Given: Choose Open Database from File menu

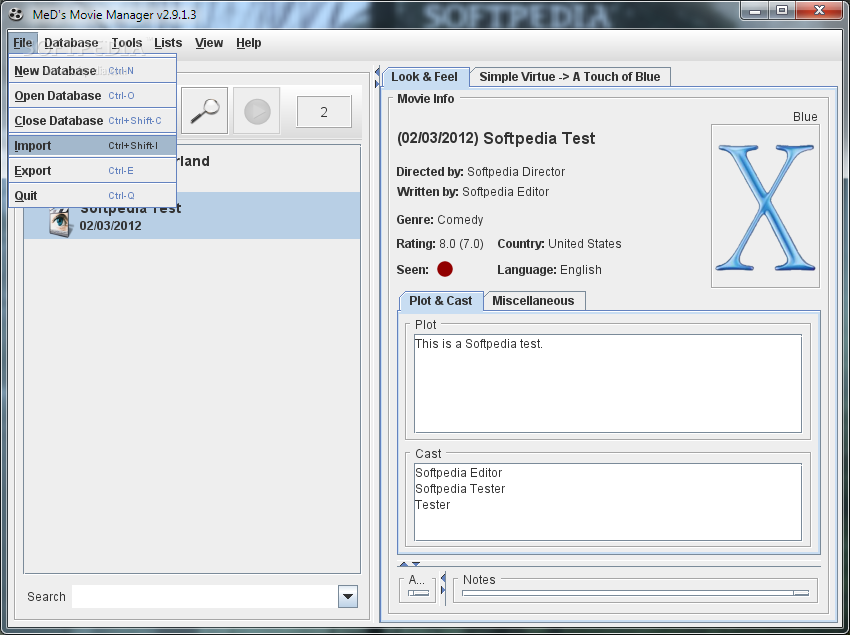Looking at the screenshot, I should click(x=93, y=95).
